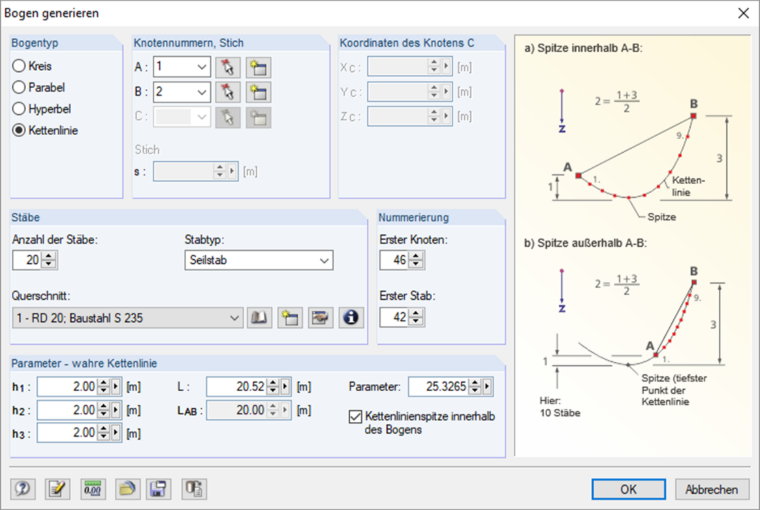Click the 'Knotennummern, Stich' heading
This screenshot has width=760, height=510.
tap(189, 43)
